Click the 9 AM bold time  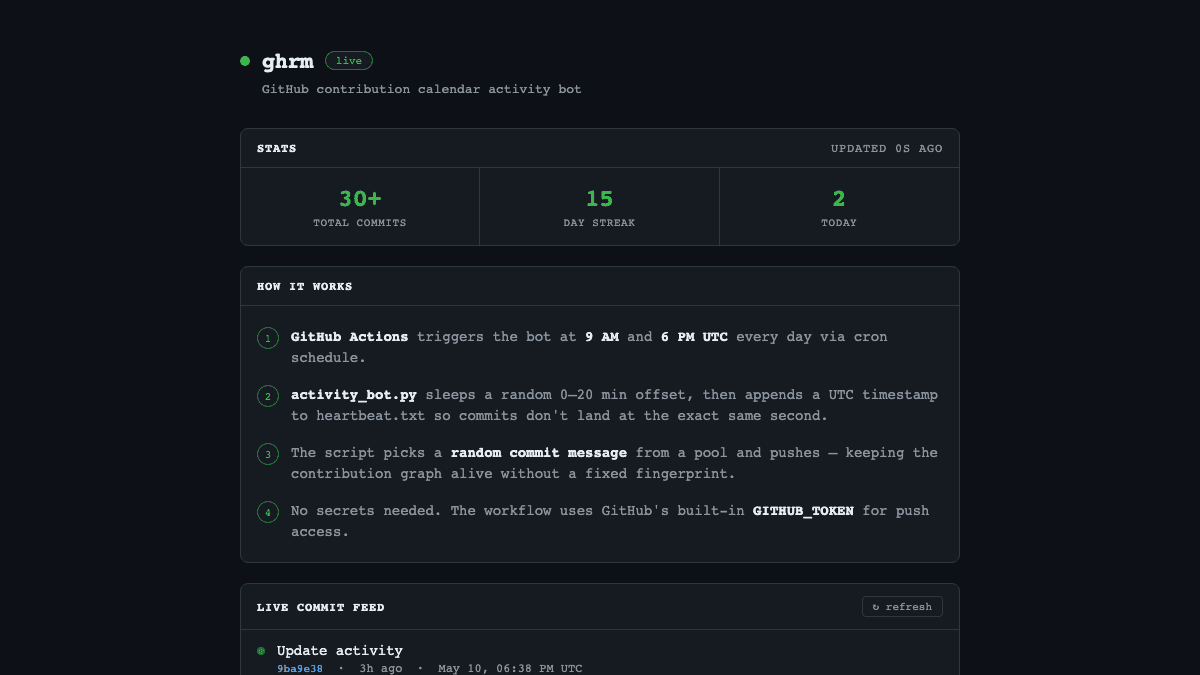tap(602, 337)
